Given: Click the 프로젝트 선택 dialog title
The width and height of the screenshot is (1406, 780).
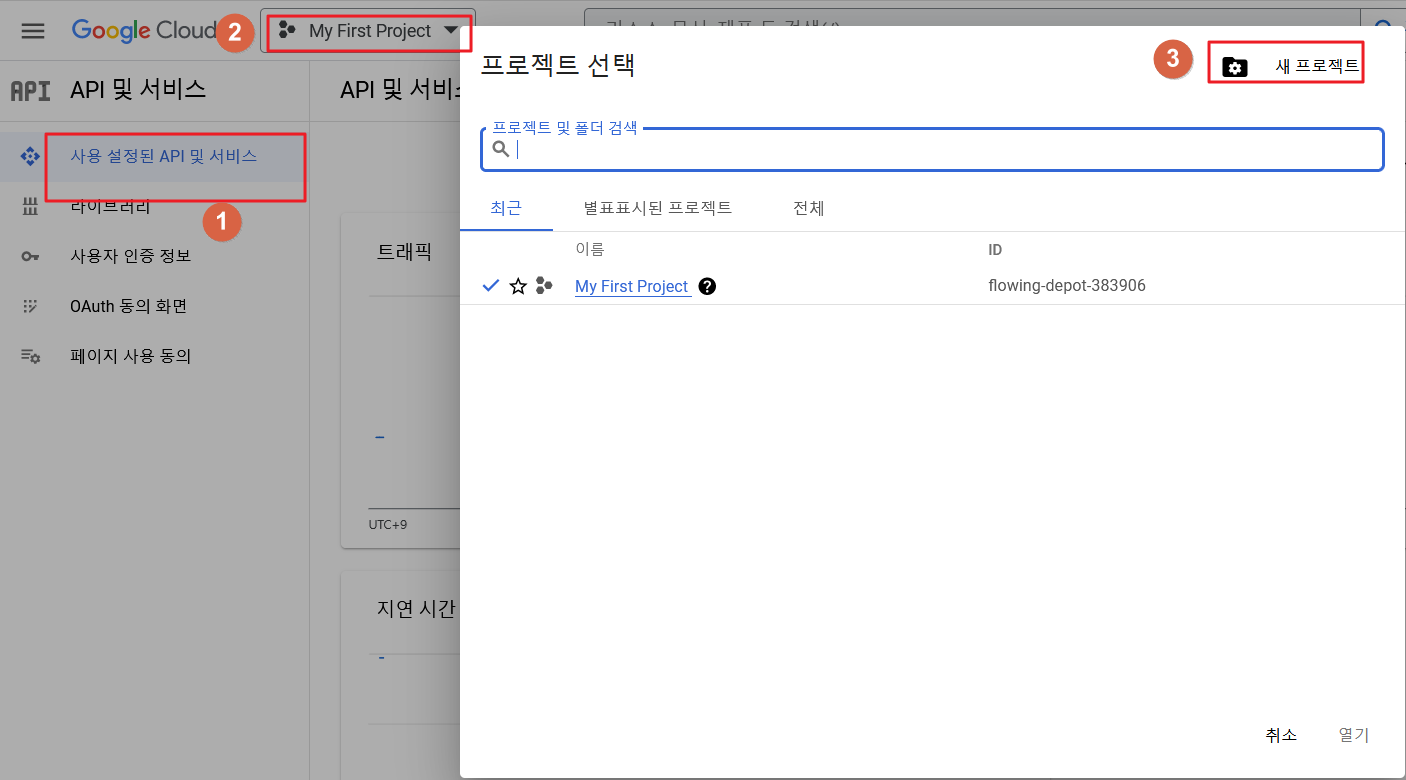Looking at the screenshot, I should coord(558,65).
